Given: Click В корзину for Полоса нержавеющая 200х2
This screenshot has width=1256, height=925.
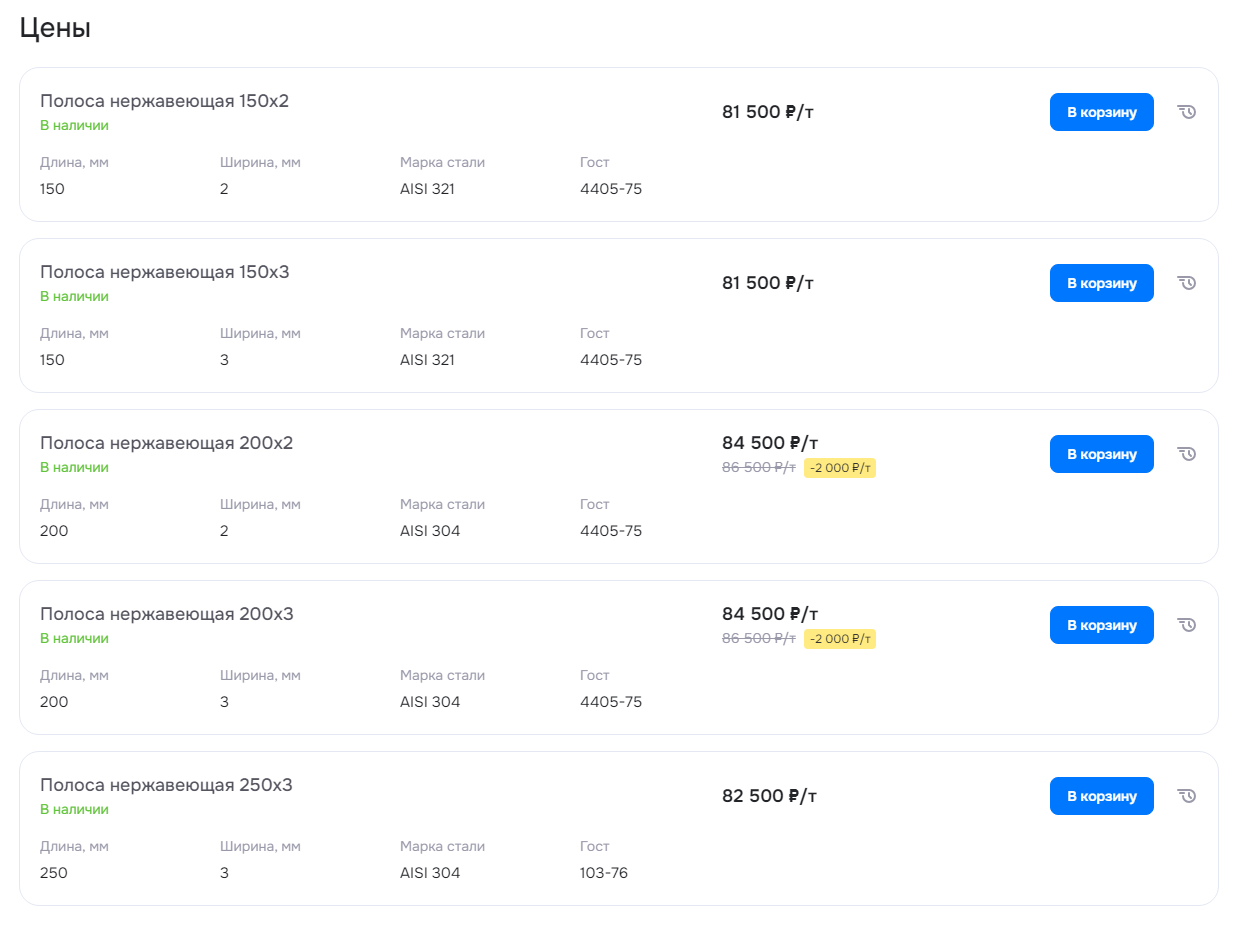Looking at the screenshot, I should 1102,454.
